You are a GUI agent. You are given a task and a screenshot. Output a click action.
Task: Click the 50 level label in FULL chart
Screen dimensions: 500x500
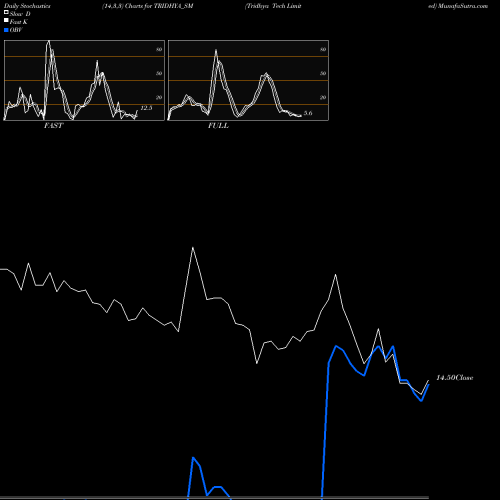(323, 73)
